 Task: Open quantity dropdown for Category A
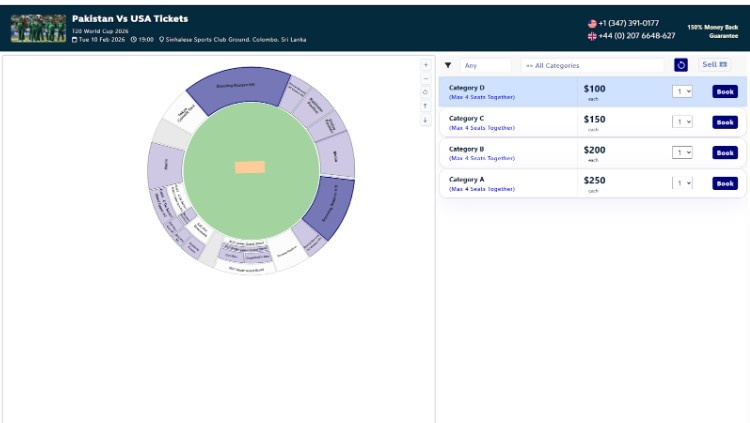pos(682,183)
